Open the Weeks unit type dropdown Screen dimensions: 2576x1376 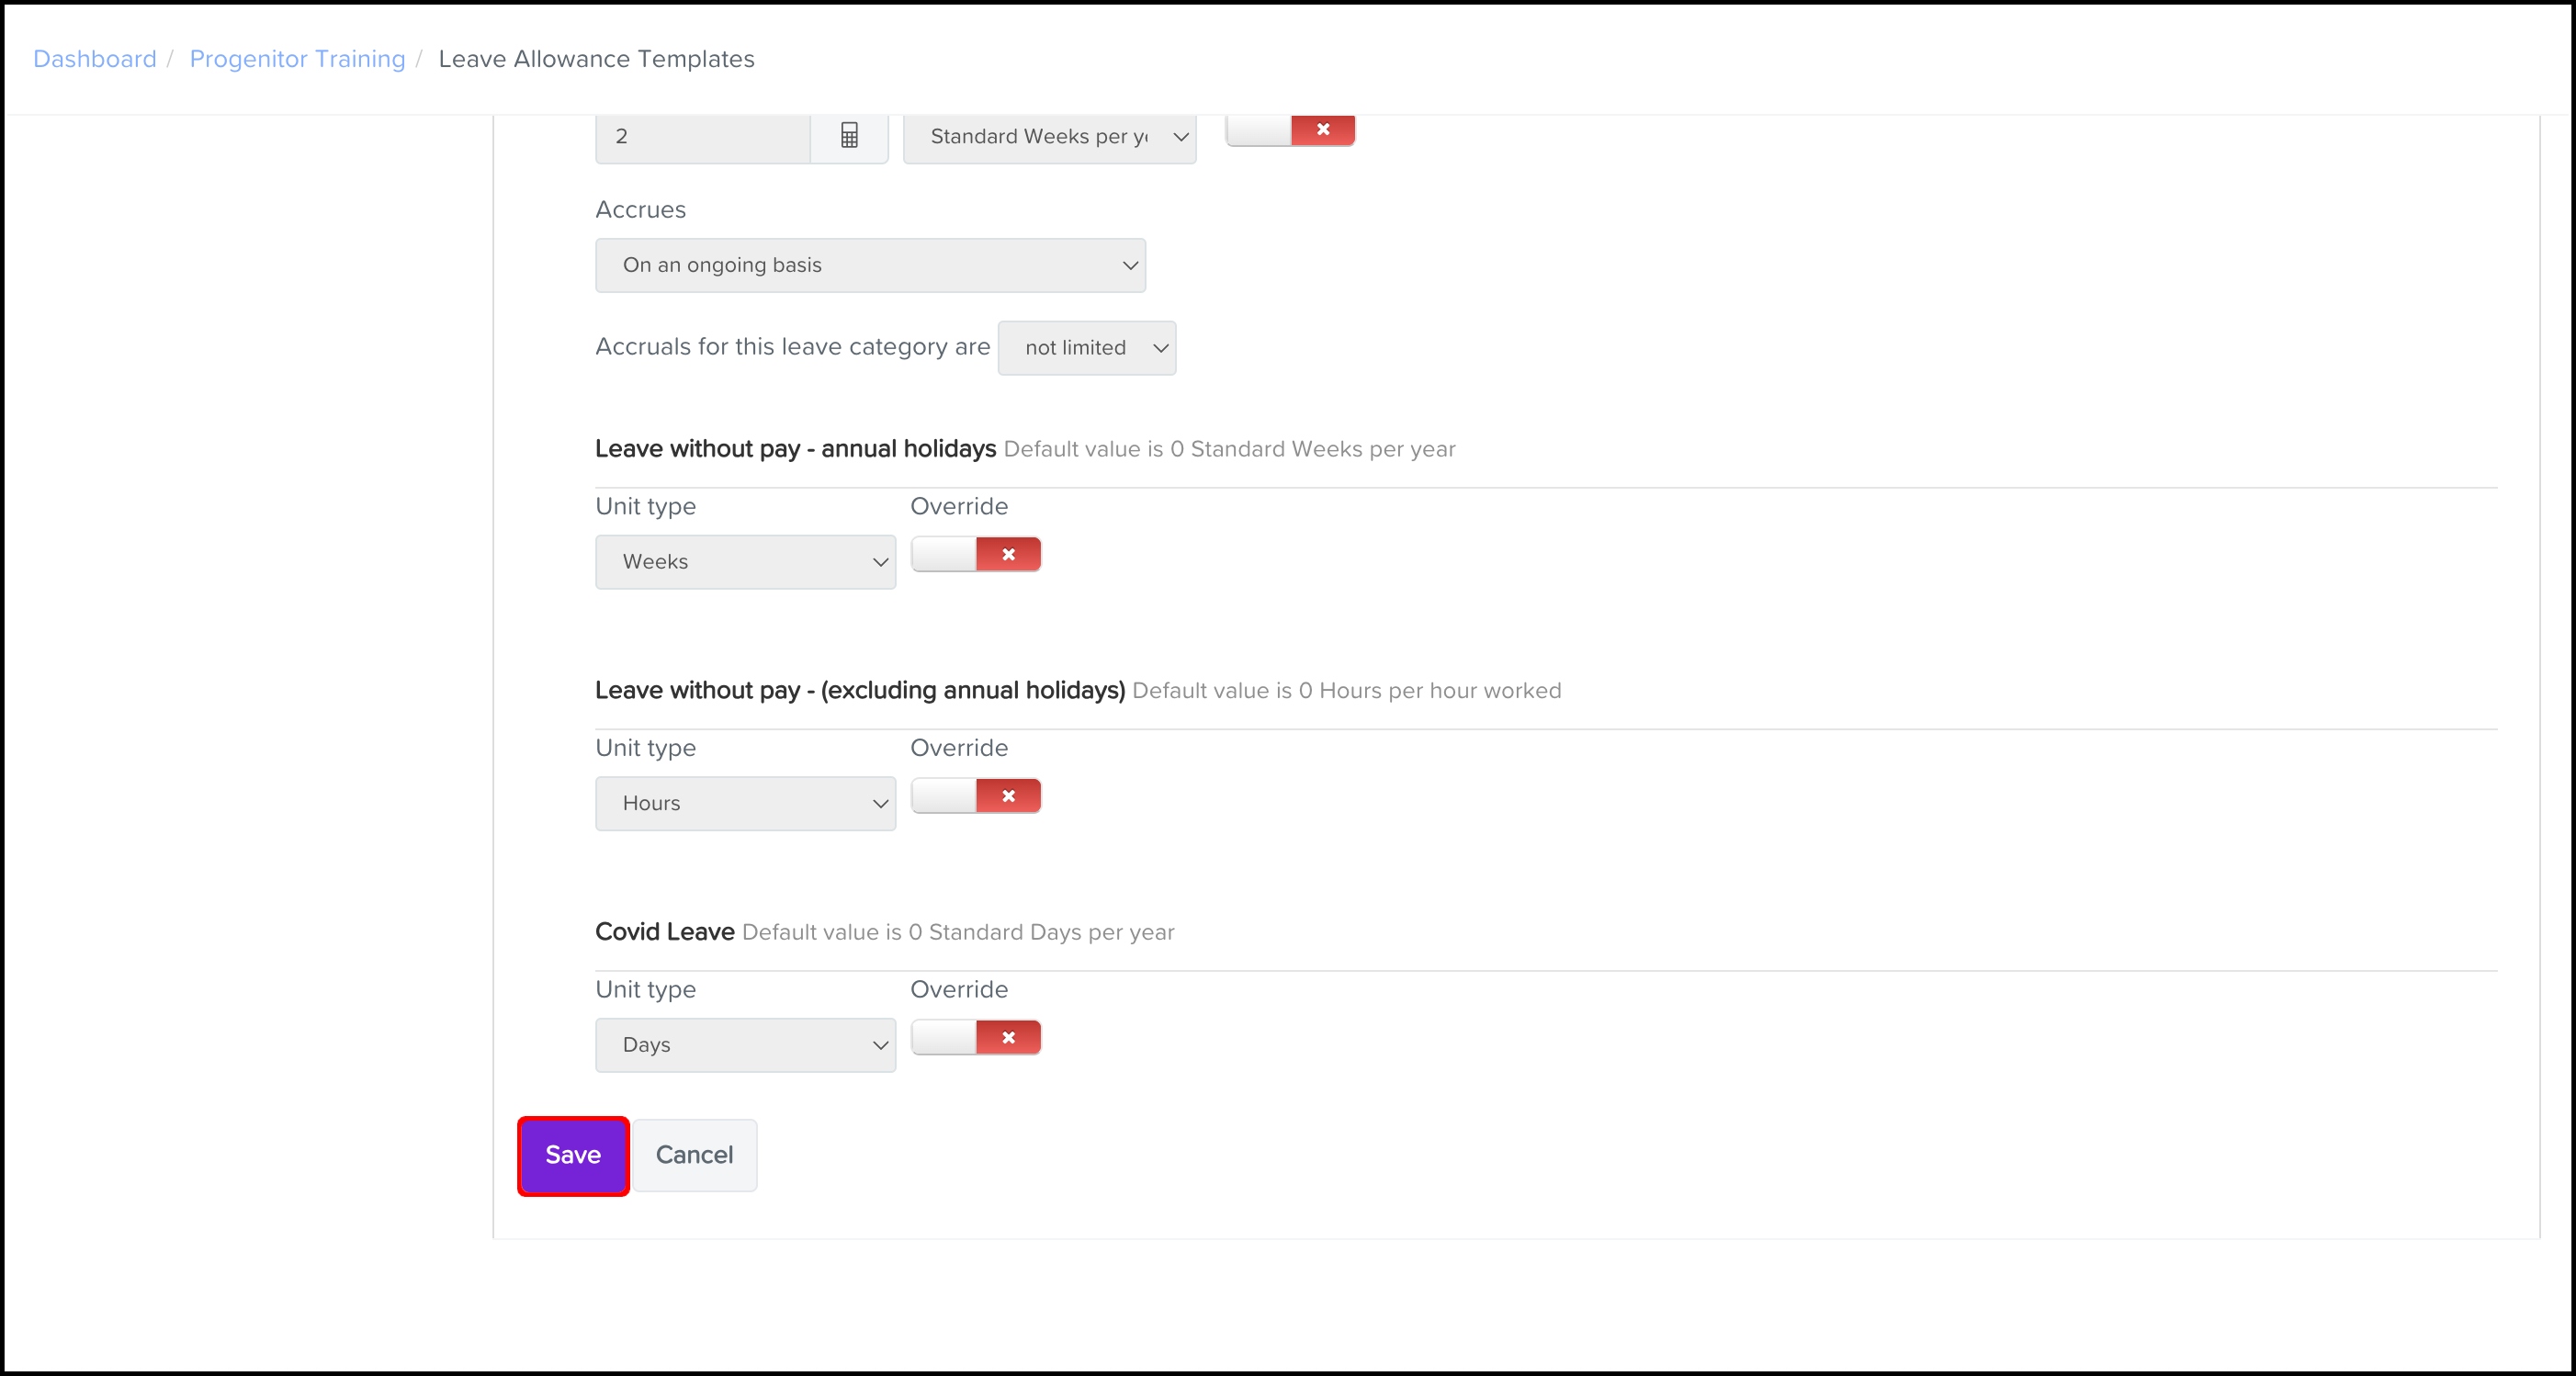point(745,562)
